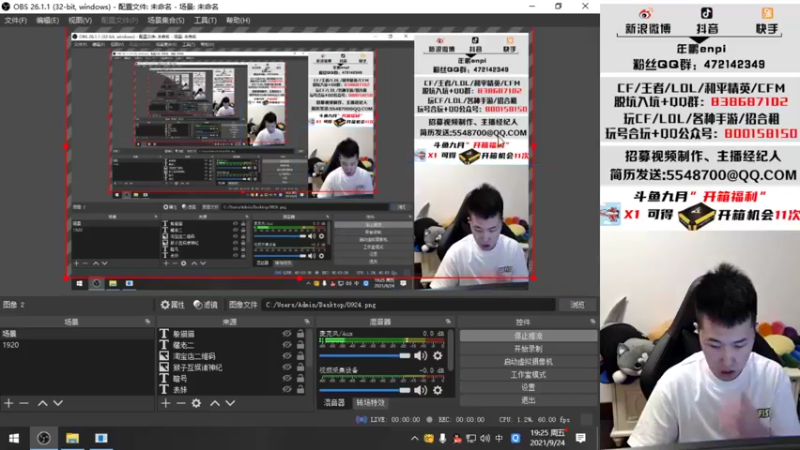Click 开始录制 to start recording
The height and width of the screenshot is (450, 800).
(x=528, y=349)
